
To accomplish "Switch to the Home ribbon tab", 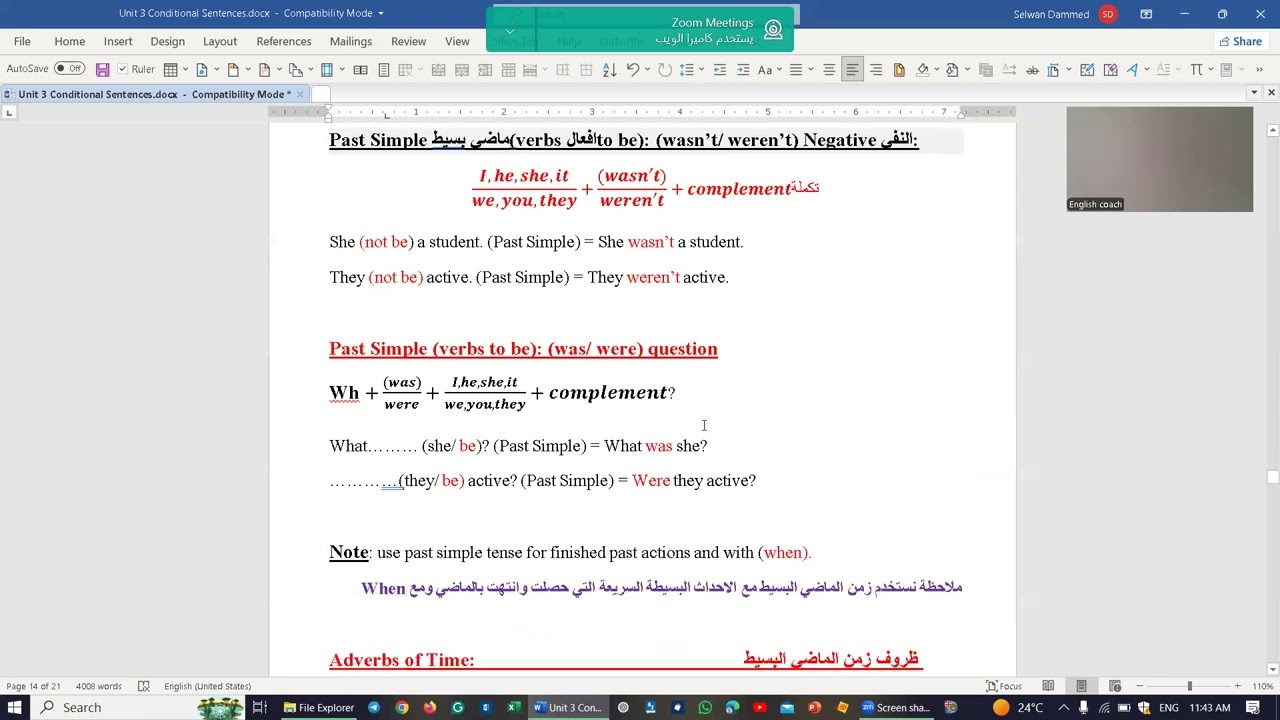I will pyautogui.click(x=69, y=41).
